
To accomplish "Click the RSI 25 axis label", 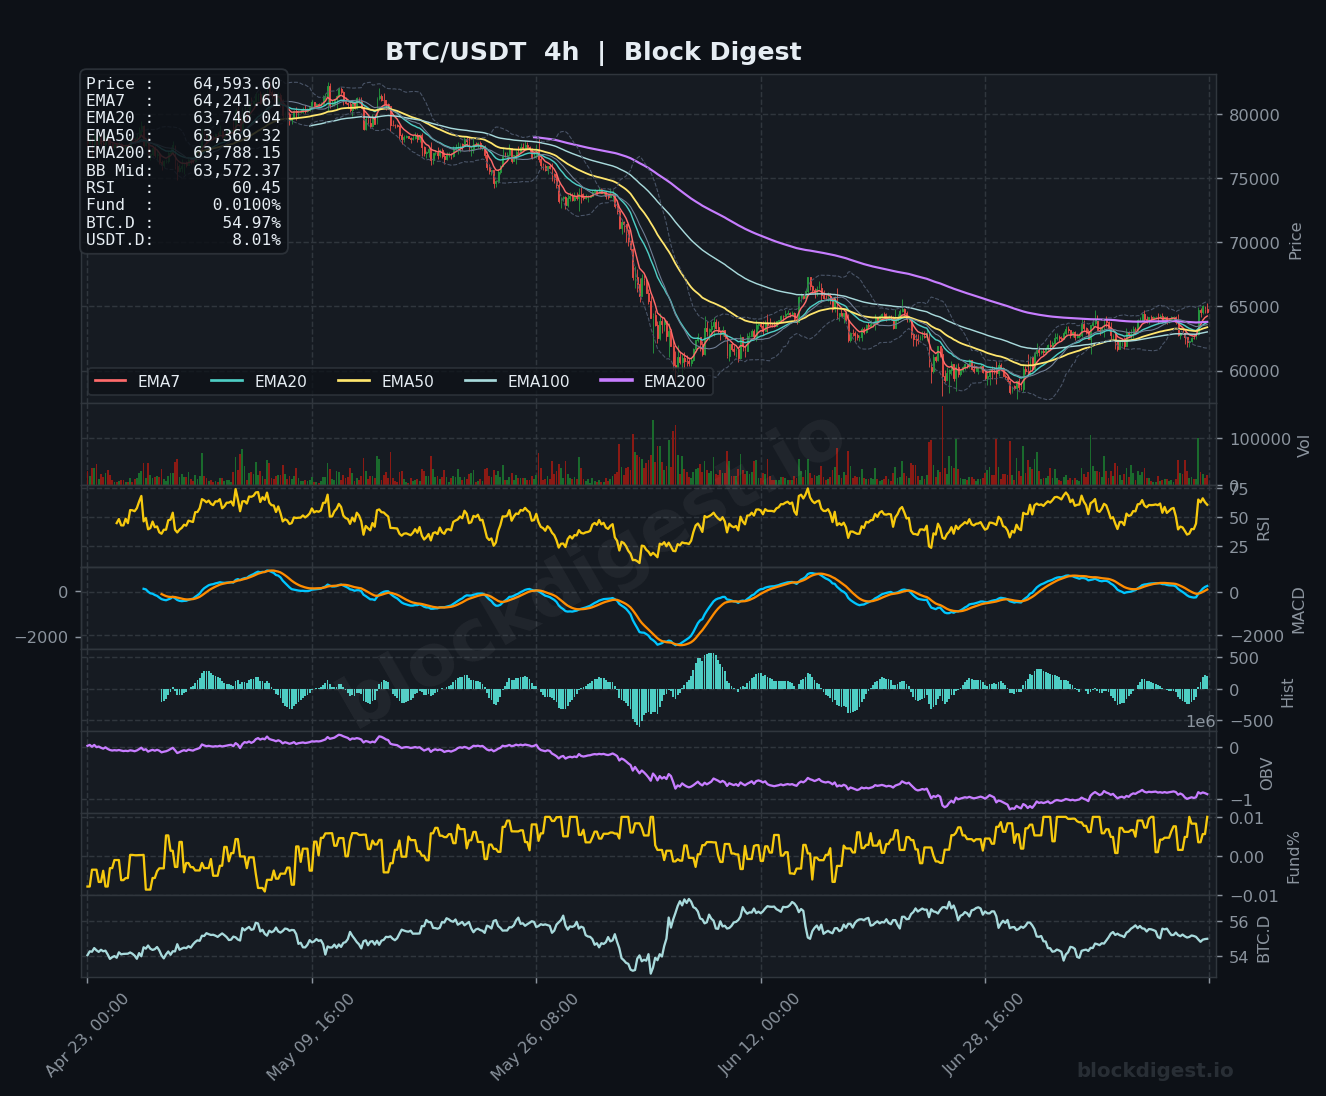I will tap(1238, 547).
